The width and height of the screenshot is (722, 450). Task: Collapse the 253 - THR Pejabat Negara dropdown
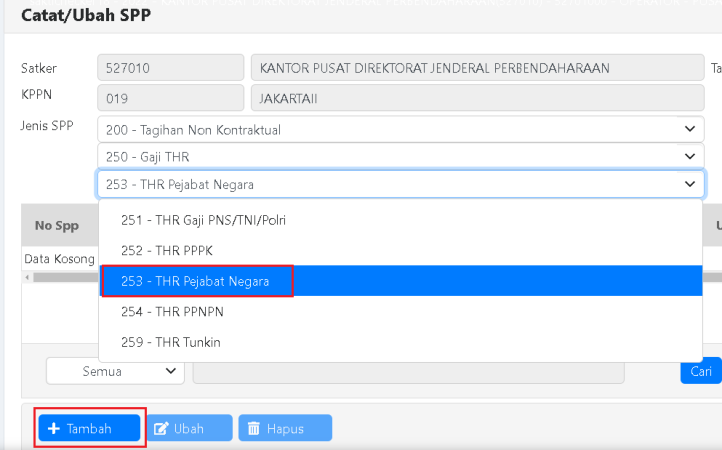click(x=688, y=184)
